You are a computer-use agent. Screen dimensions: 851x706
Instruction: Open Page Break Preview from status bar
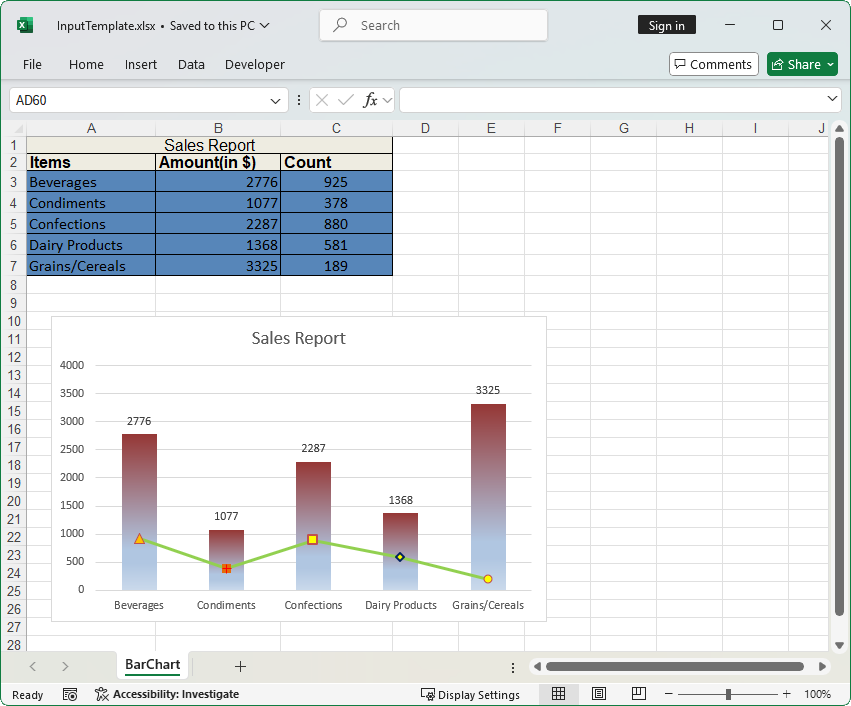638,693
